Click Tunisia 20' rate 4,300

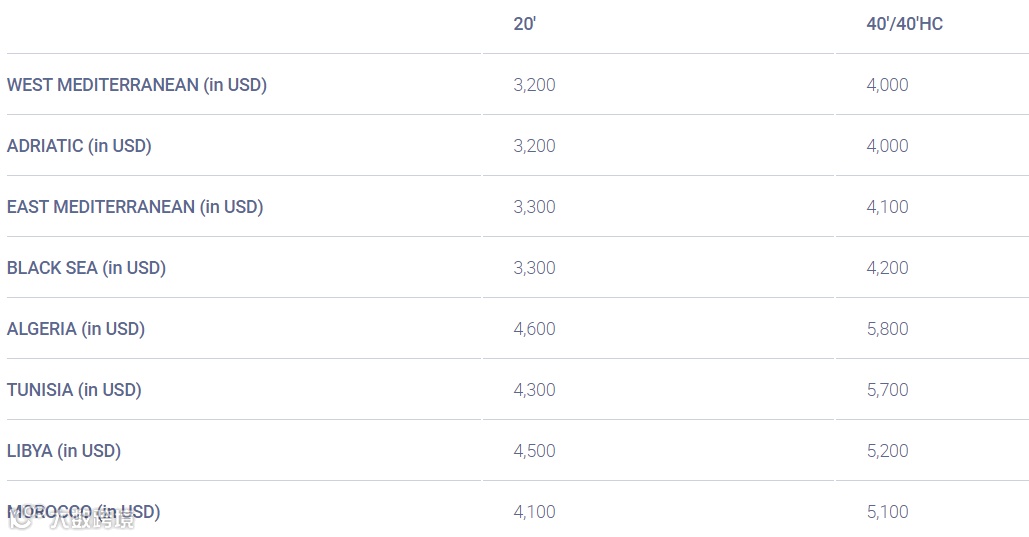534,390
